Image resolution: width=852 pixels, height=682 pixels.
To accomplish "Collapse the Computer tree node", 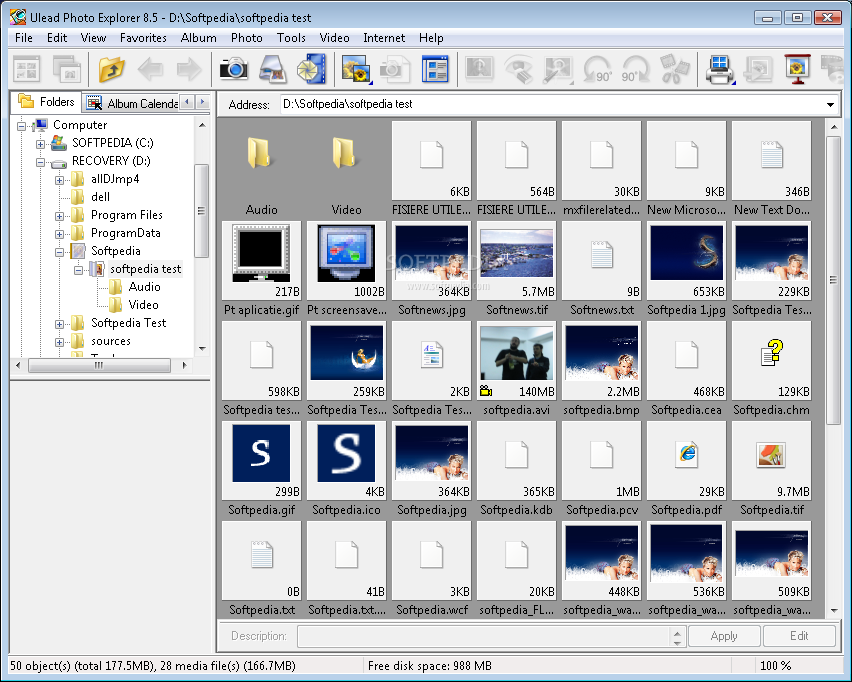I will click(x=21, y=126).
